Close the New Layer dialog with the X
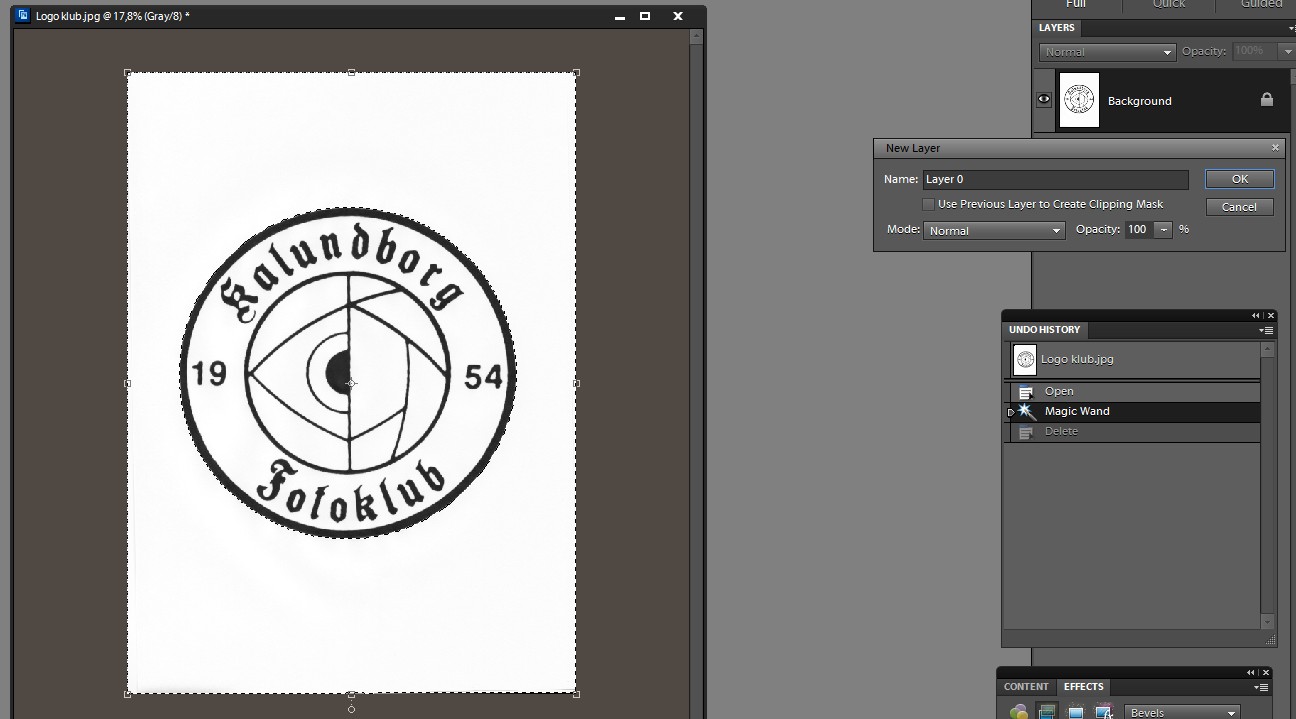The height and width of the screenshot is (719, 1296). (1275, 148)
